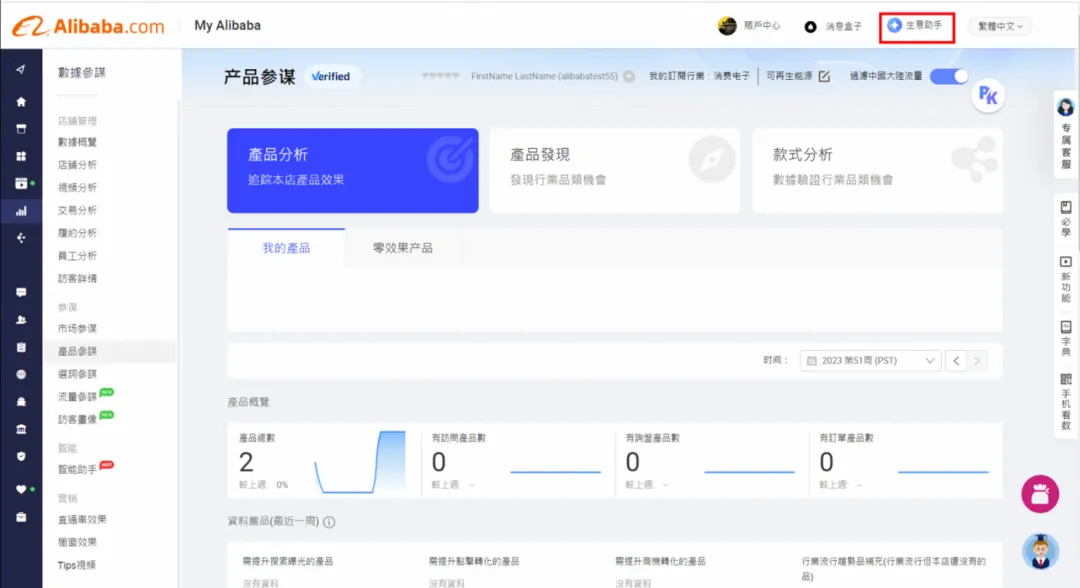The image size is (1080, 588).
Task: Select the 產品發現 card
Action: pyautogui.click(x=614, y=170)
